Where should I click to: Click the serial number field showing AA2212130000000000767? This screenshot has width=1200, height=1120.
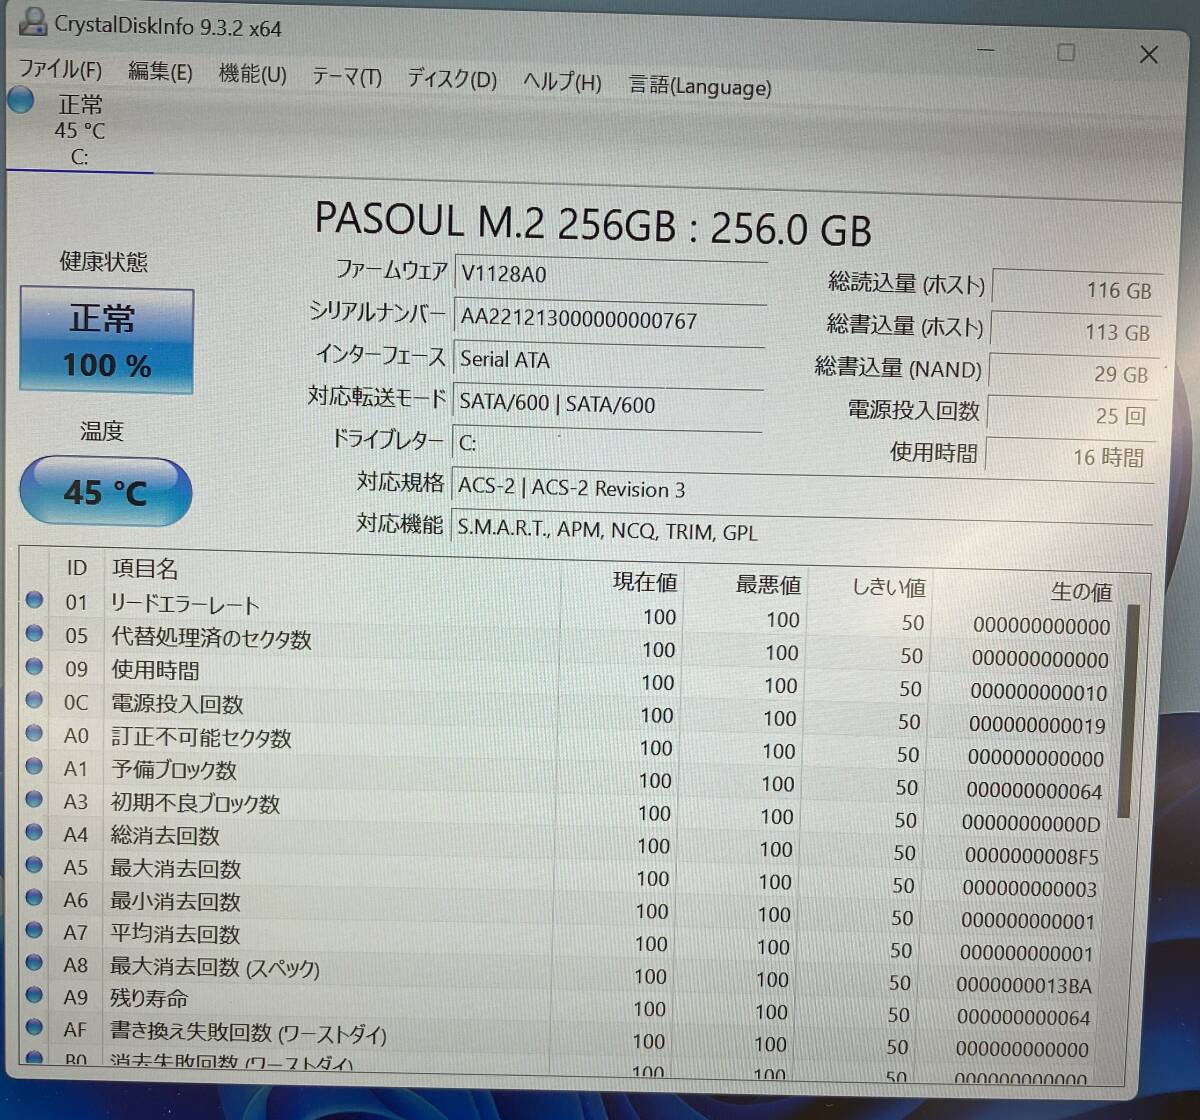click(610, 318)
